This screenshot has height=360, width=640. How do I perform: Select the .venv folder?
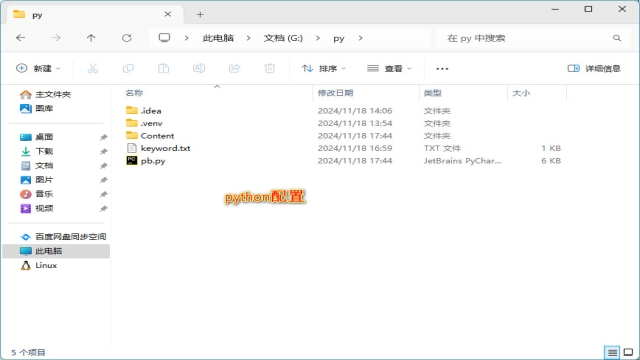tap(151, 123)
